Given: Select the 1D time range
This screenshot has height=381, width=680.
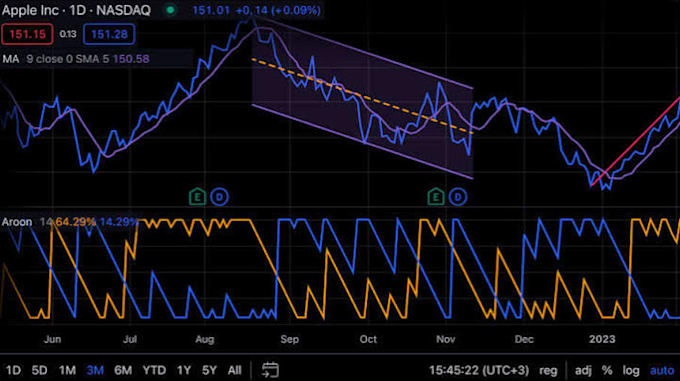Looking at the screenshot, I should (x=13, y=370).
